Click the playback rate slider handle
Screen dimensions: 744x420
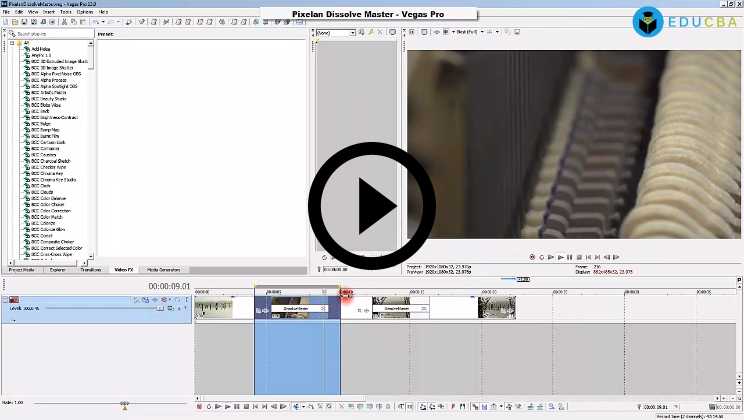pos(124,405)
